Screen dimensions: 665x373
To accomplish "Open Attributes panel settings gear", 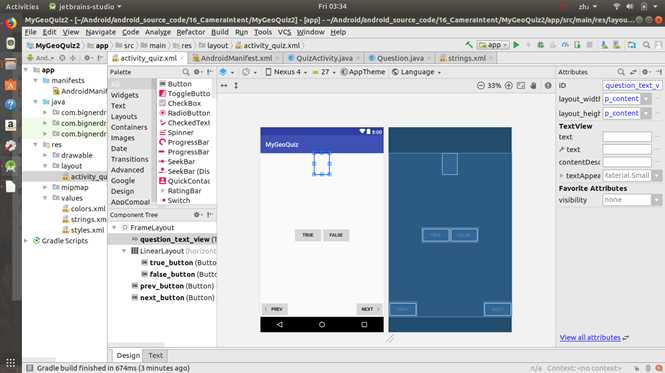I will click(x=645, y=72).
